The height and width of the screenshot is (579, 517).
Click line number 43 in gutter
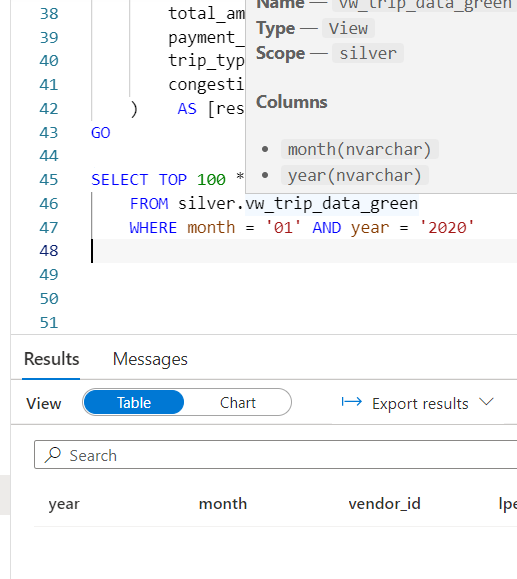49,133
